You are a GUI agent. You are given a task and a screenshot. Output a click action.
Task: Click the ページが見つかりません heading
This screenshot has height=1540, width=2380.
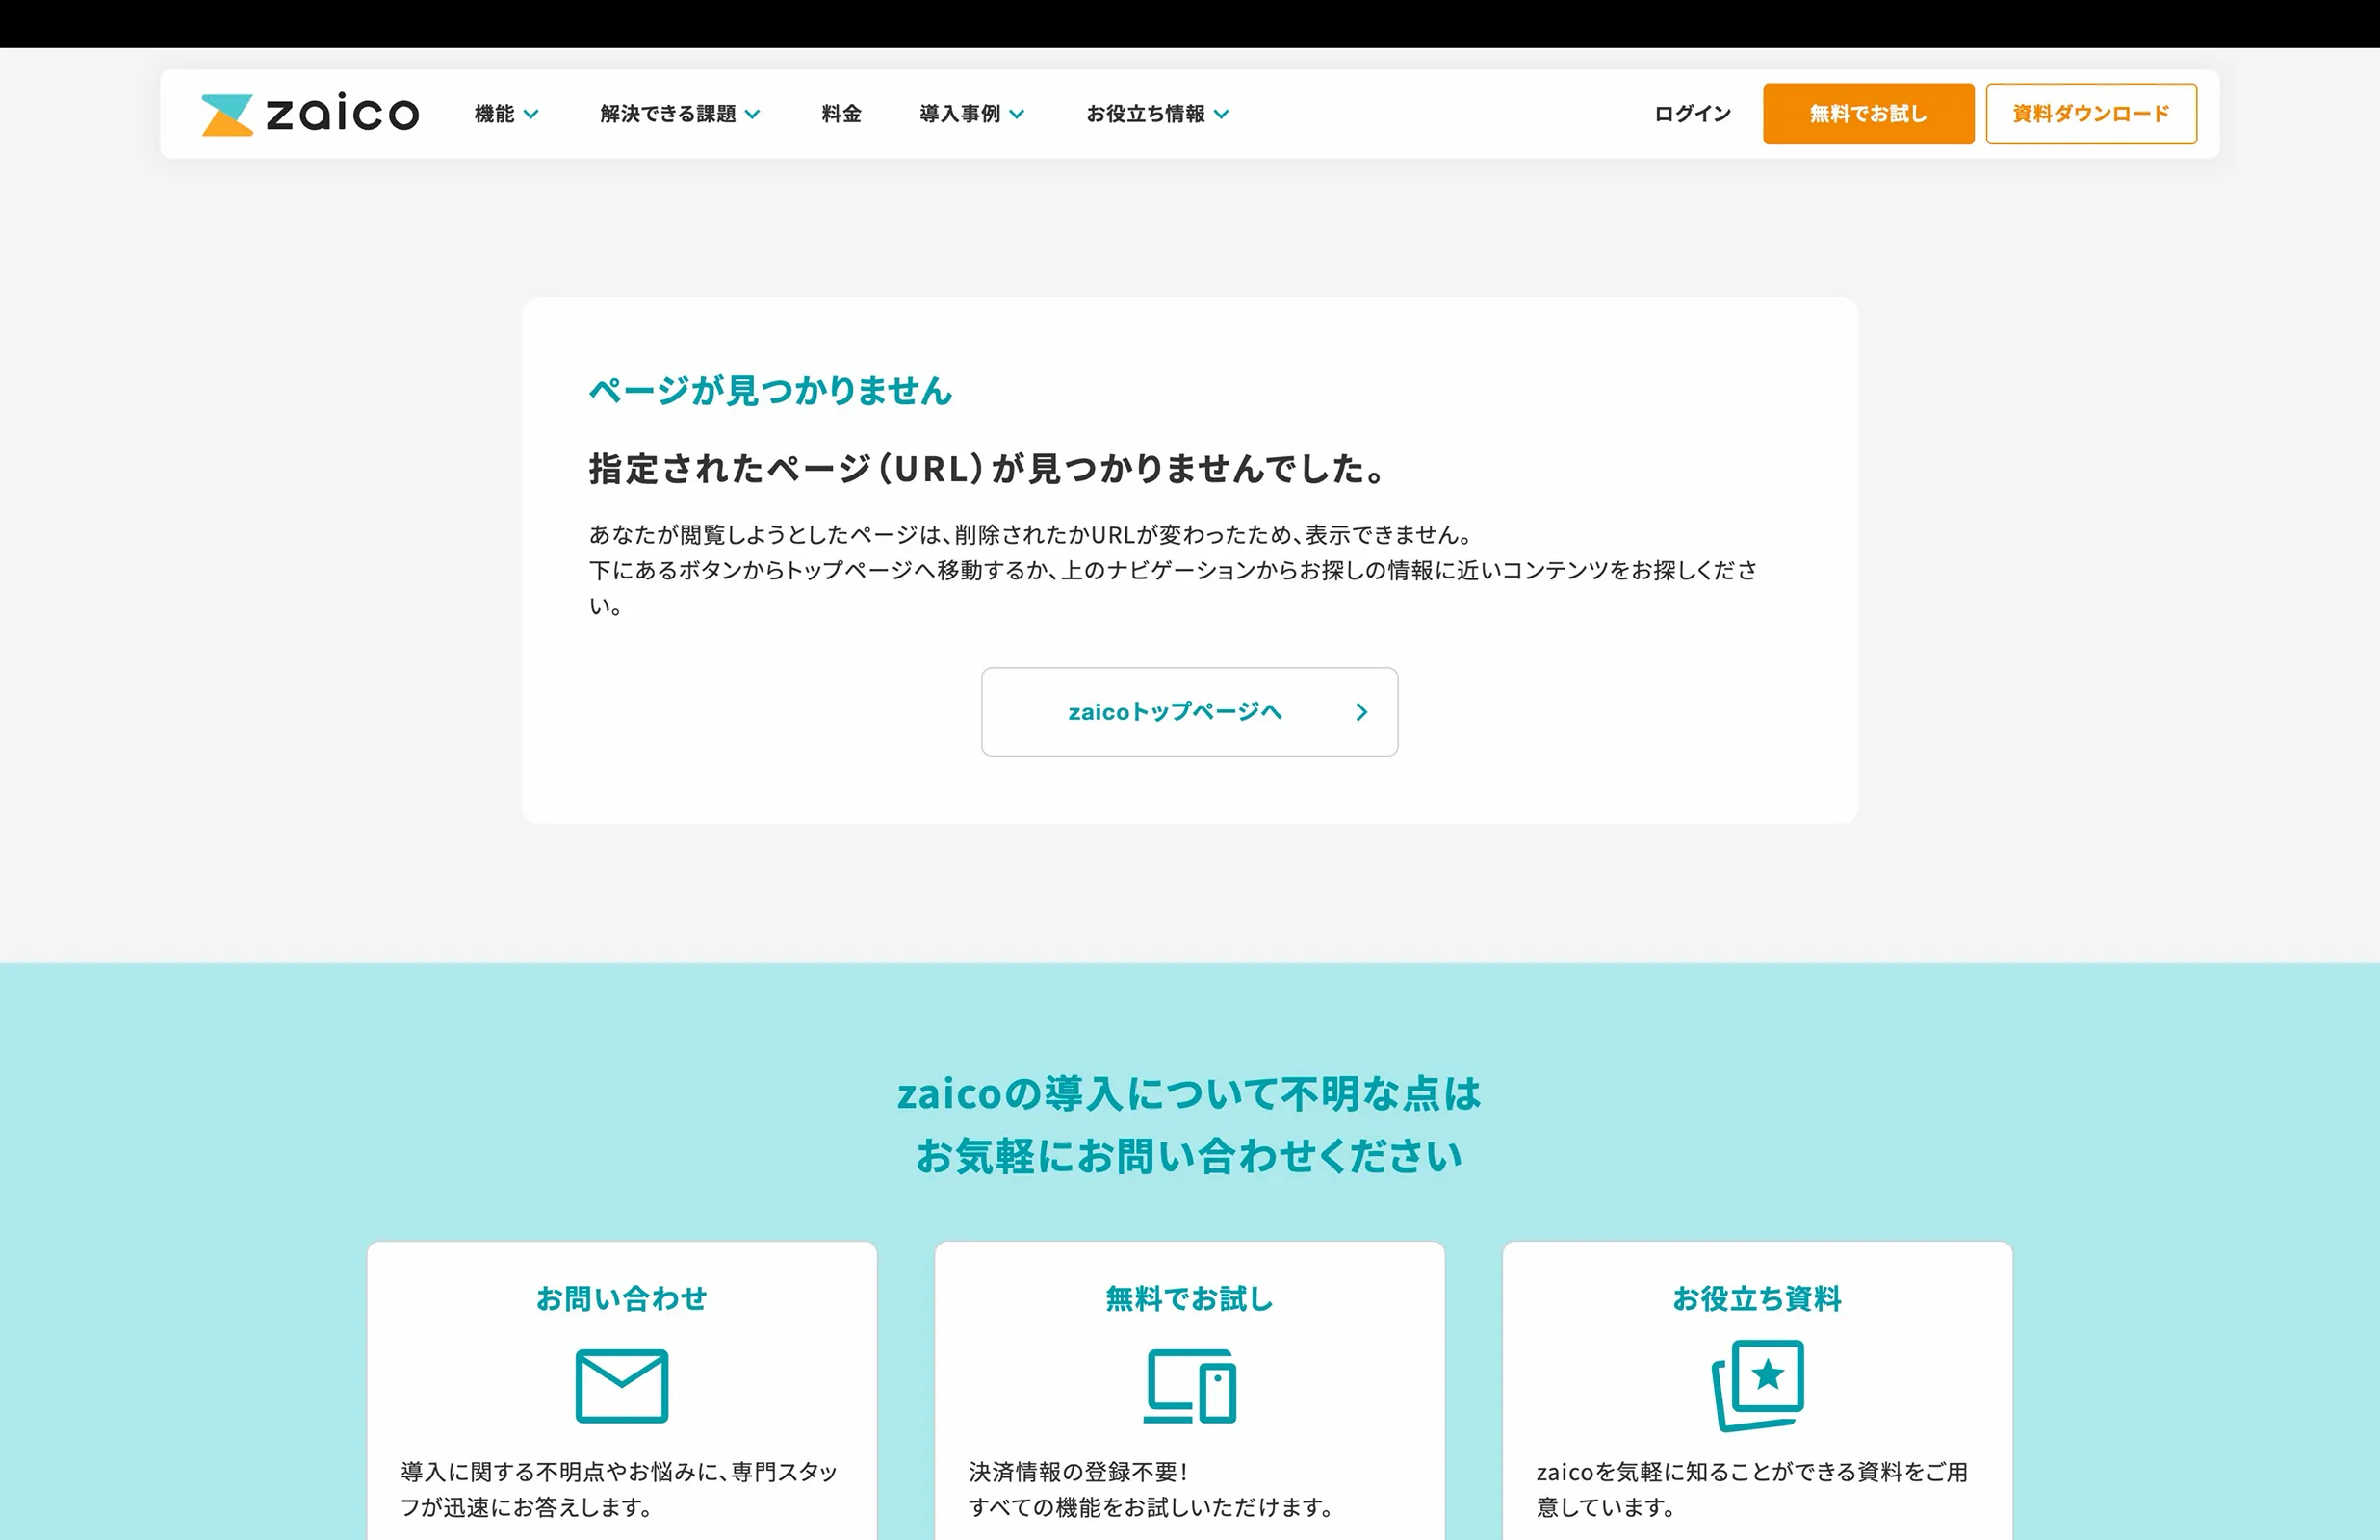tap(770, 390)
